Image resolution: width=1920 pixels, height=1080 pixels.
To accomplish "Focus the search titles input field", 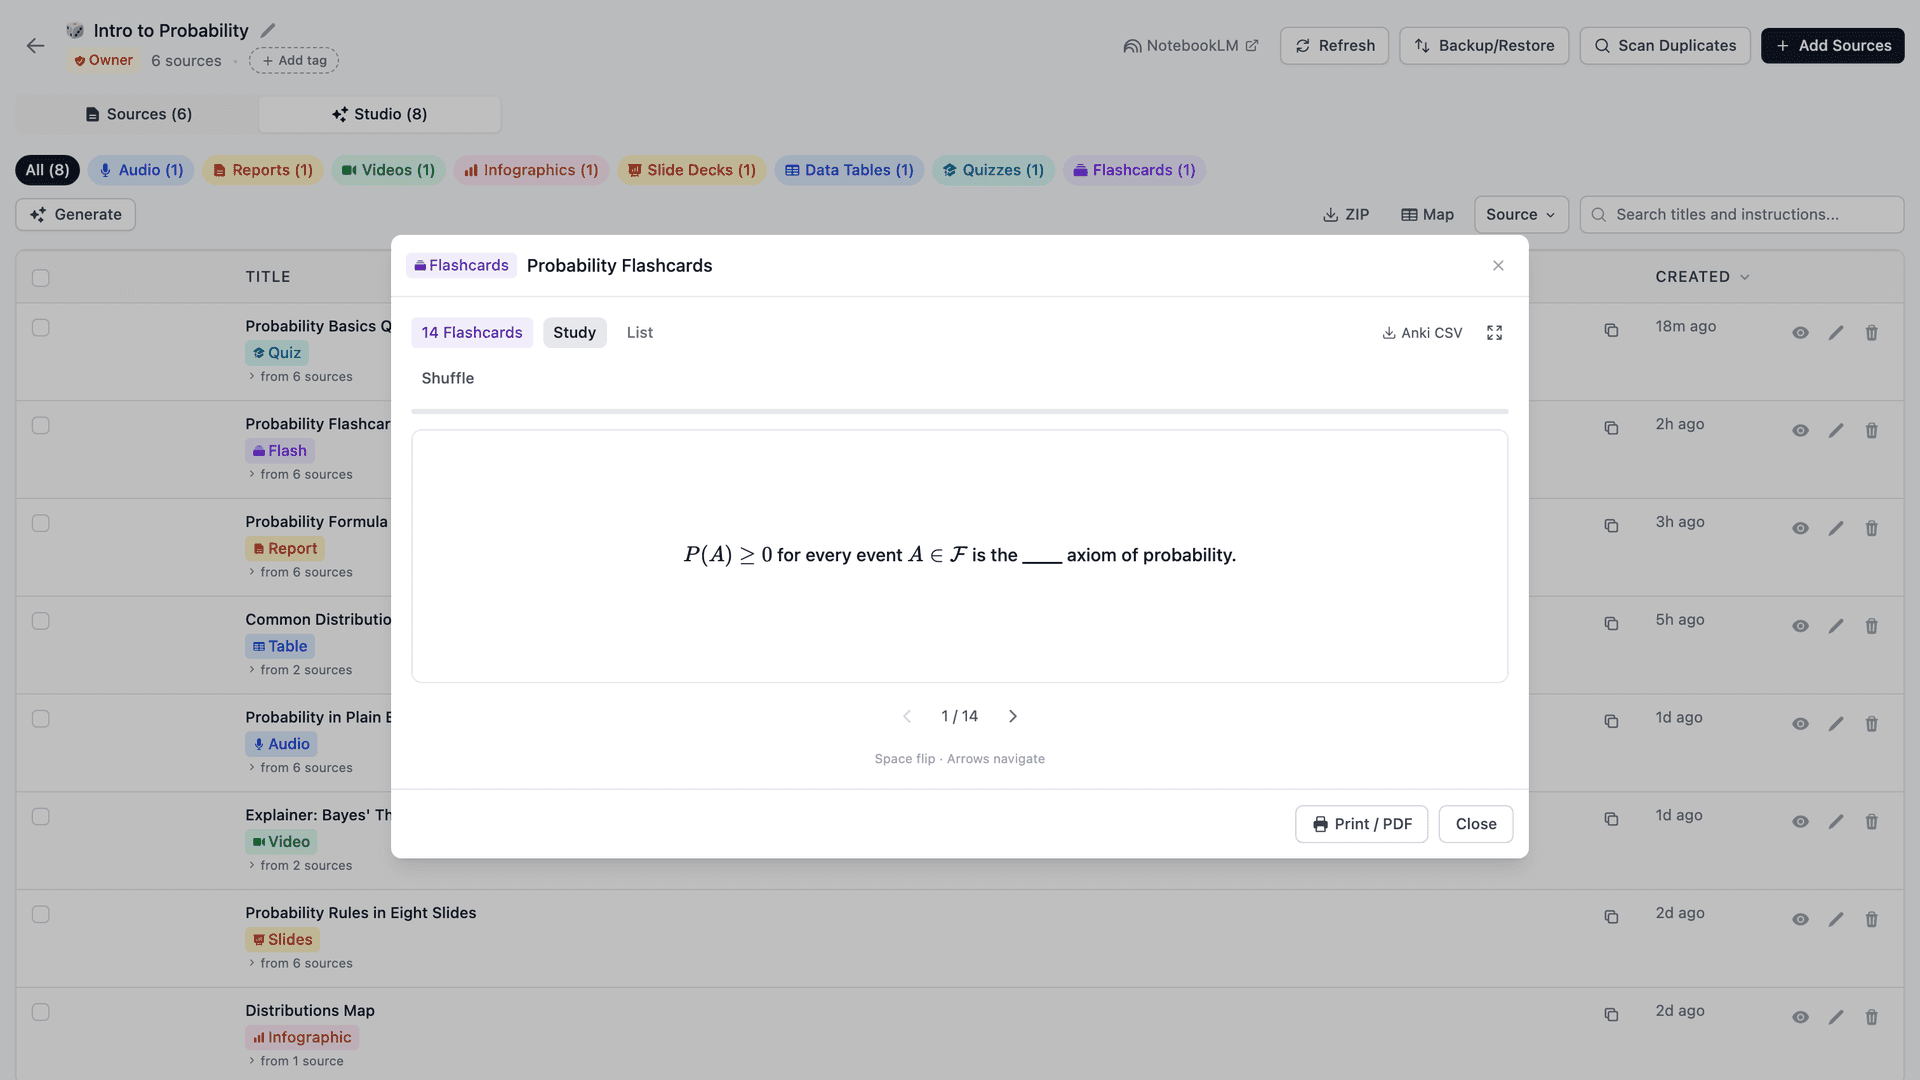I will click(1741, 215).
